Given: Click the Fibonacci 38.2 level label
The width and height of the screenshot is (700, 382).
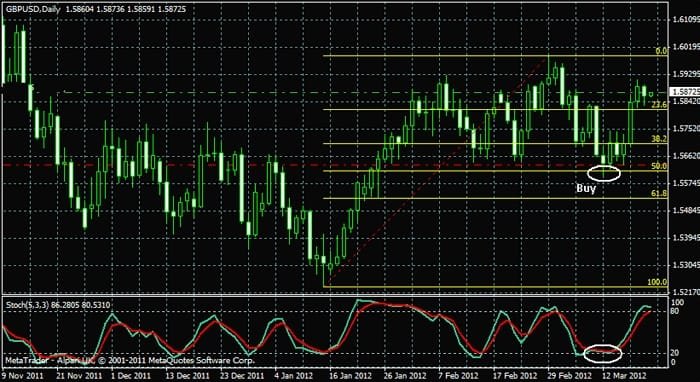Looking at the screenshot, I should coord(660,139).
